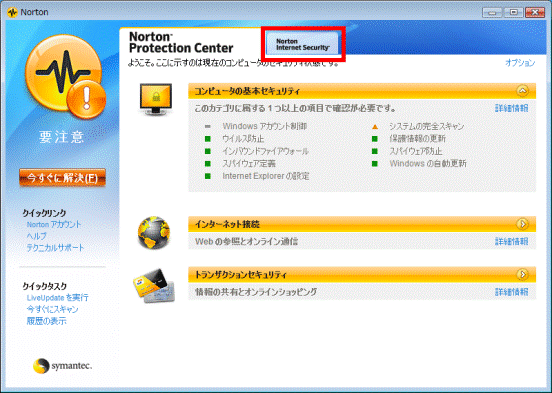Open the ヘルプ quick link
The width and height of the screenshot is (552, 393).
tap(37, 236)
